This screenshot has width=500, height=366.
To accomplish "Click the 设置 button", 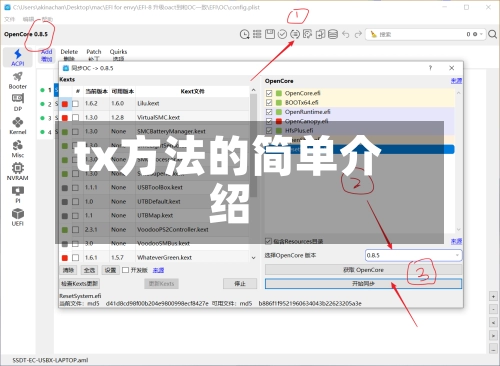I will click(x=110, y=270).
